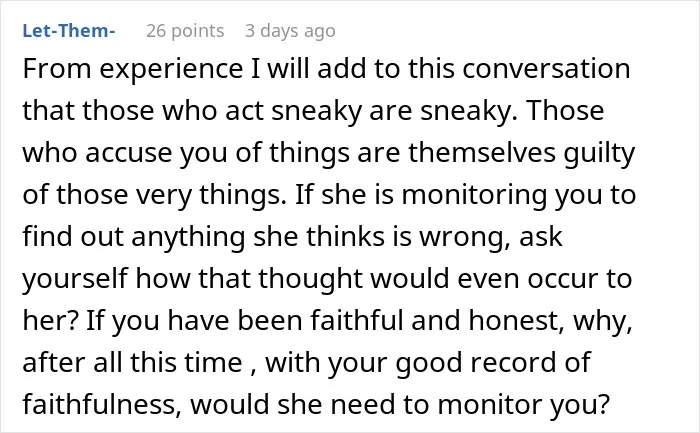
Task: Click the words "themselves guilty" in comment
Action: (522, 154)
